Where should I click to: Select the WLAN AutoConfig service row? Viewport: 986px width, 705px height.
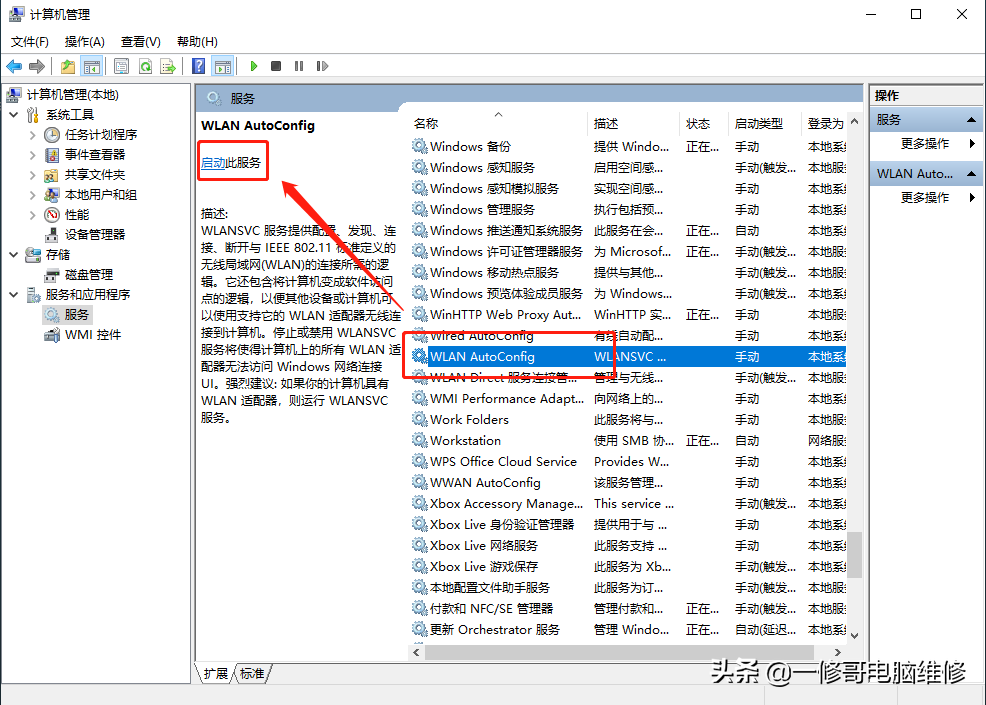coord(628,357)
